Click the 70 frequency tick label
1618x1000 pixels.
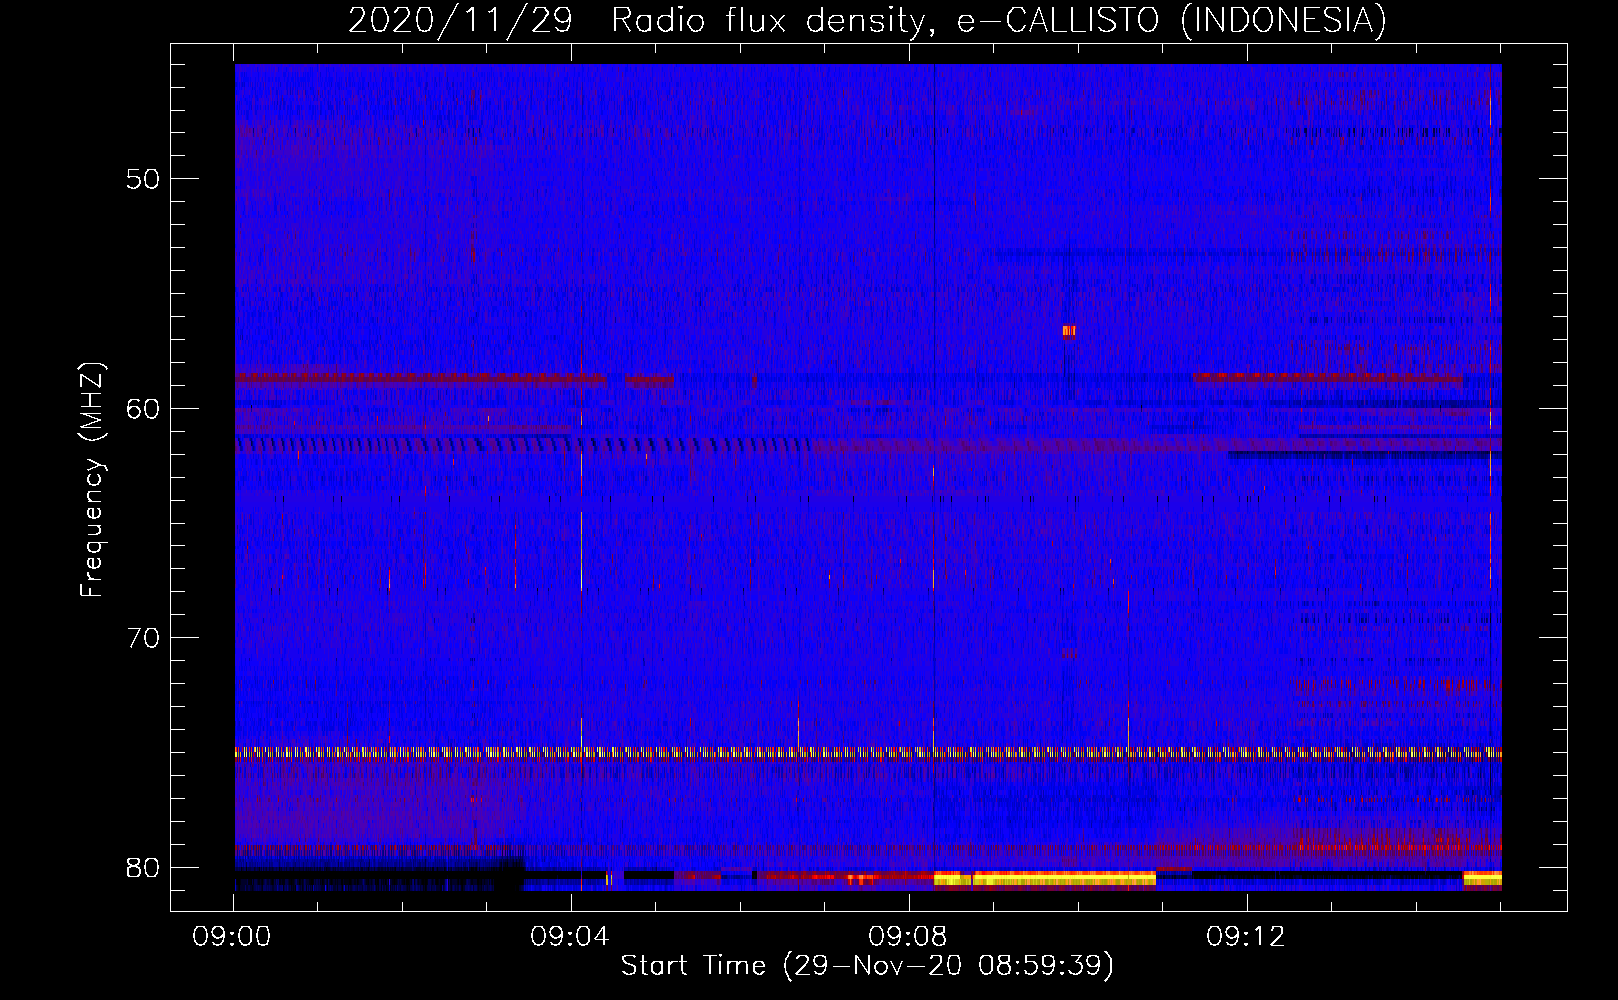coord(143,637)
